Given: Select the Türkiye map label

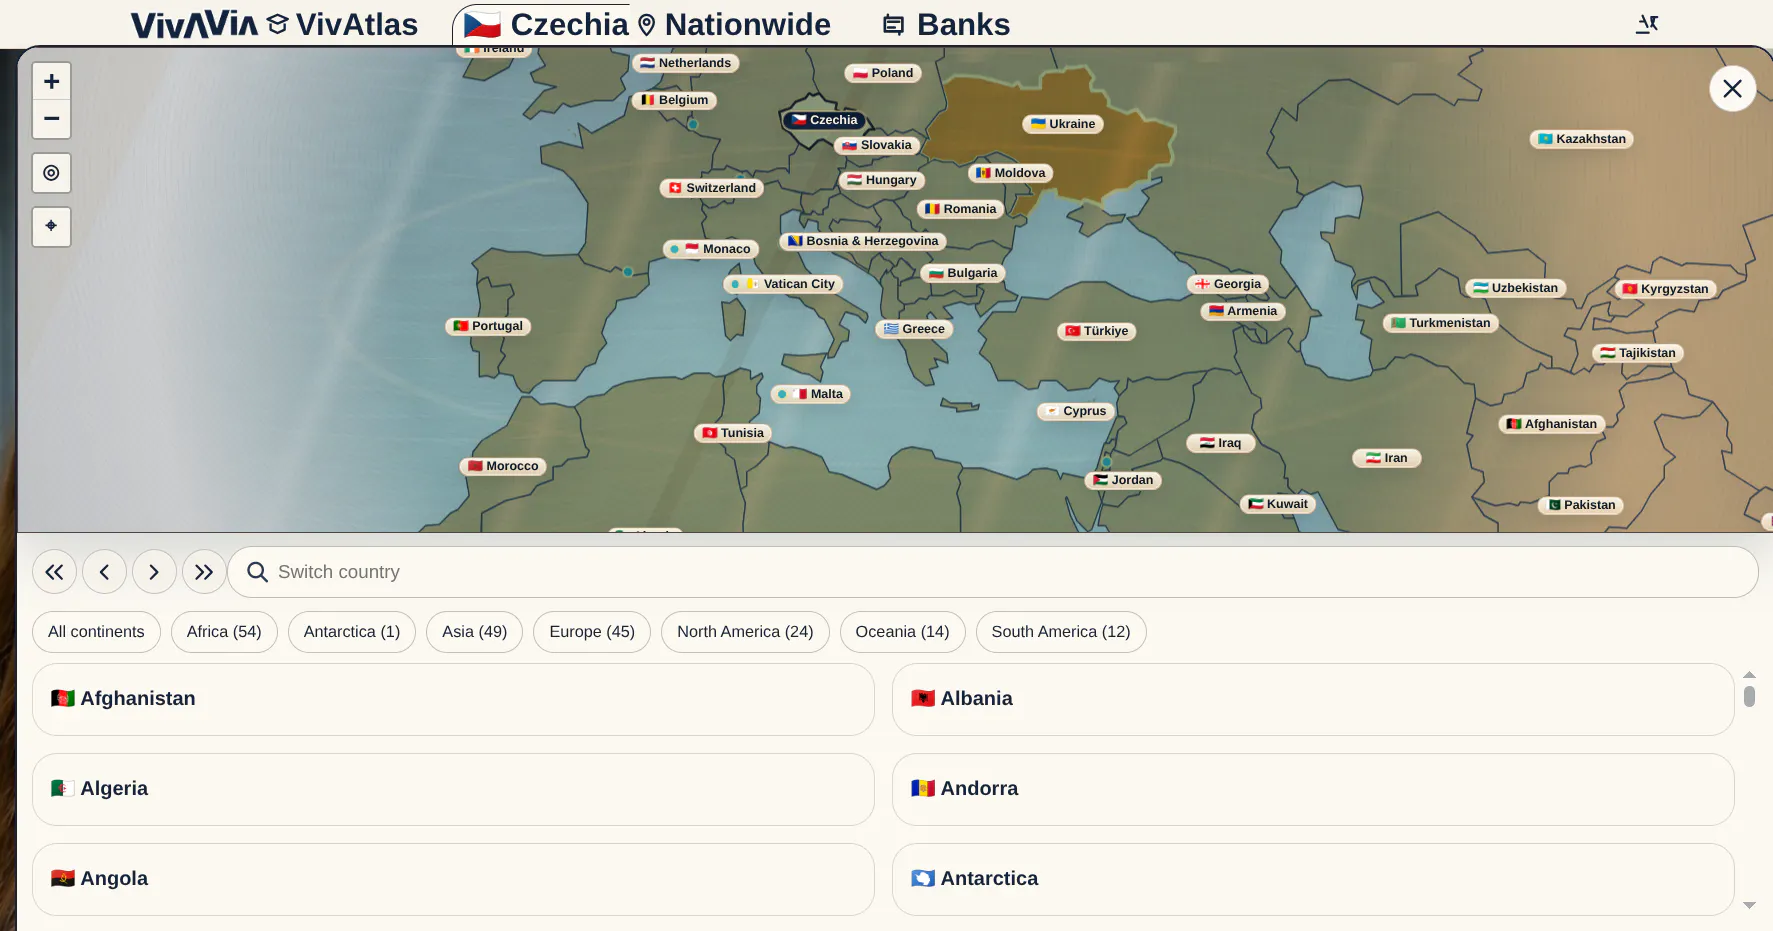Looking at the screenshot, I should point(1097,331).
